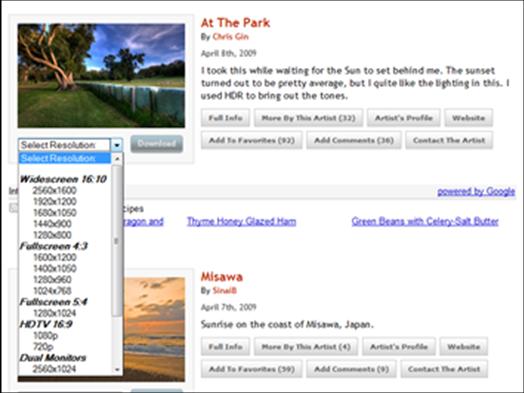Choose 1280x1024 under Fullscreen 5:4
524x393 pixels.
click(x=55, y=313)
